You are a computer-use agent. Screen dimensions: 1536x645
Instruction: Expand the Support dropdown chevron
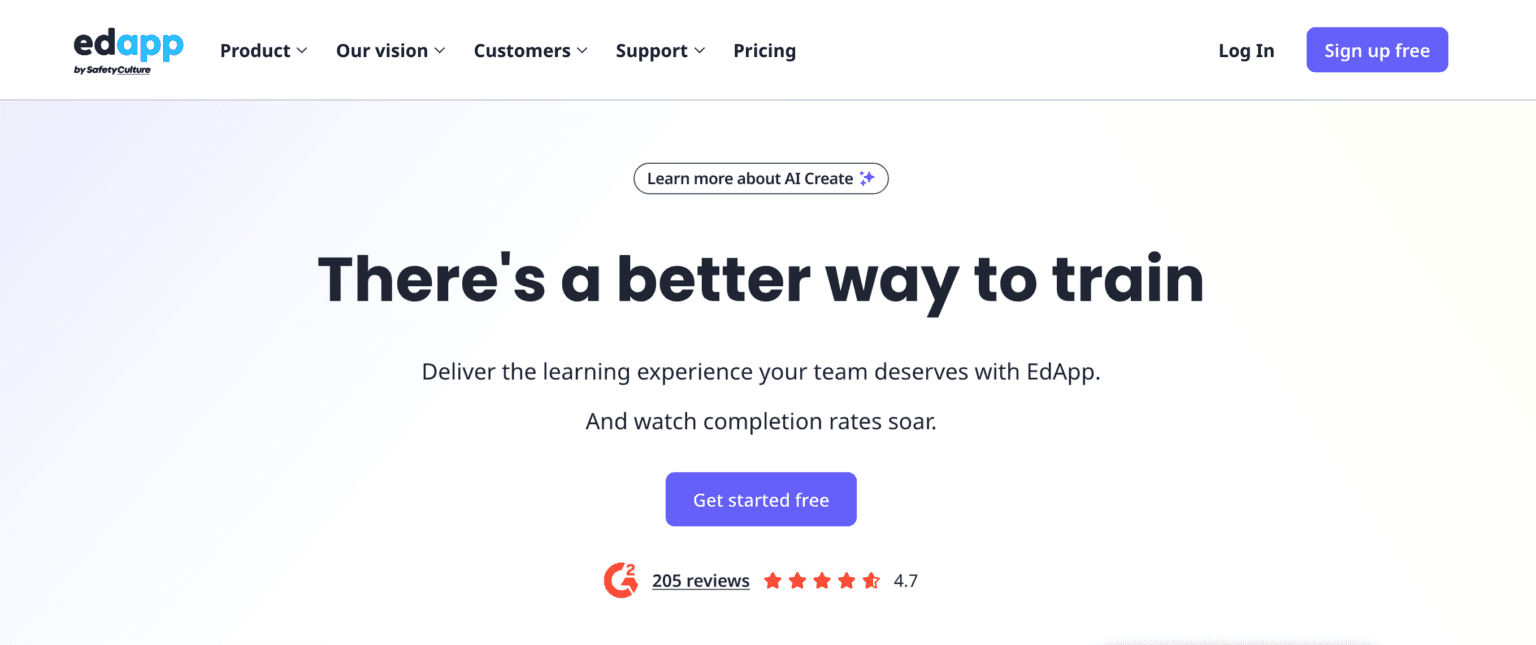pyautogui.click(x=700, y=51)
